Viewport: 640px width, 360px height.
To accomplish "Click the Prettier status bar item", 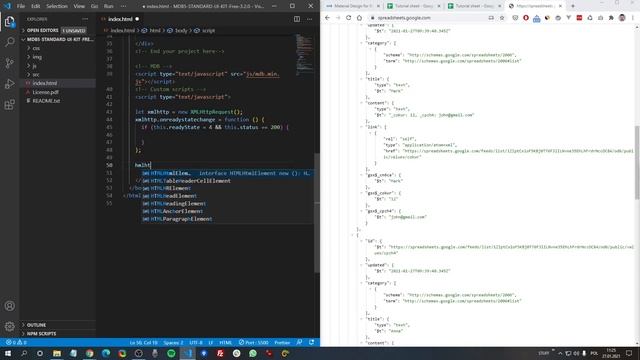I will point(282,342).
